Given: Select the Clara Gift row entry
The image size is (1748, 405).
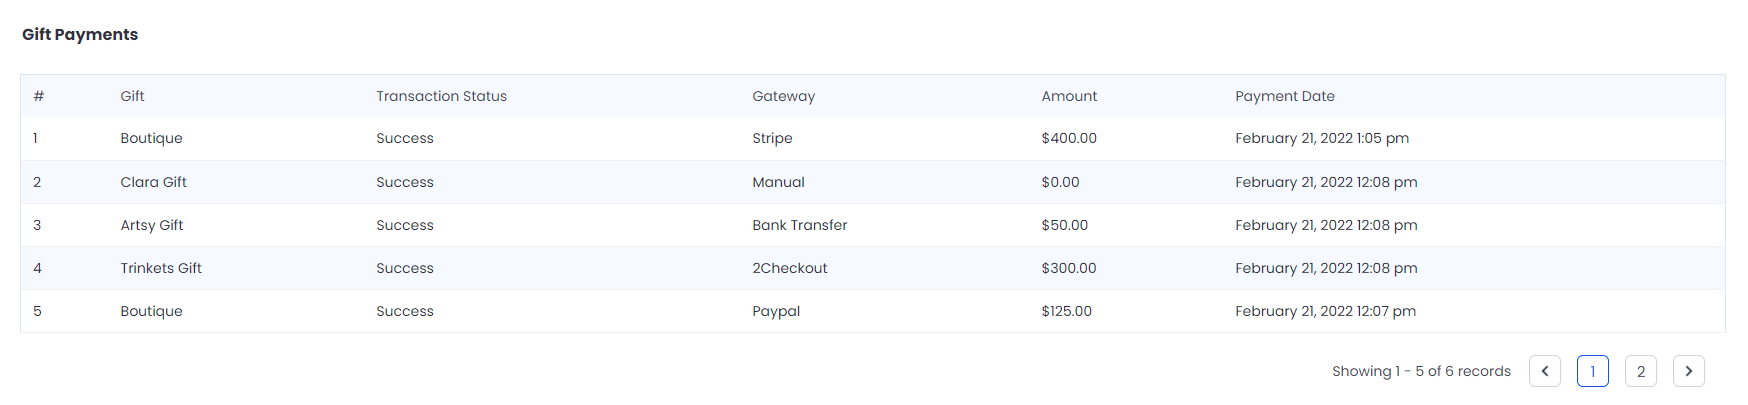Looking at the screenshot, I should click(153, 182).
